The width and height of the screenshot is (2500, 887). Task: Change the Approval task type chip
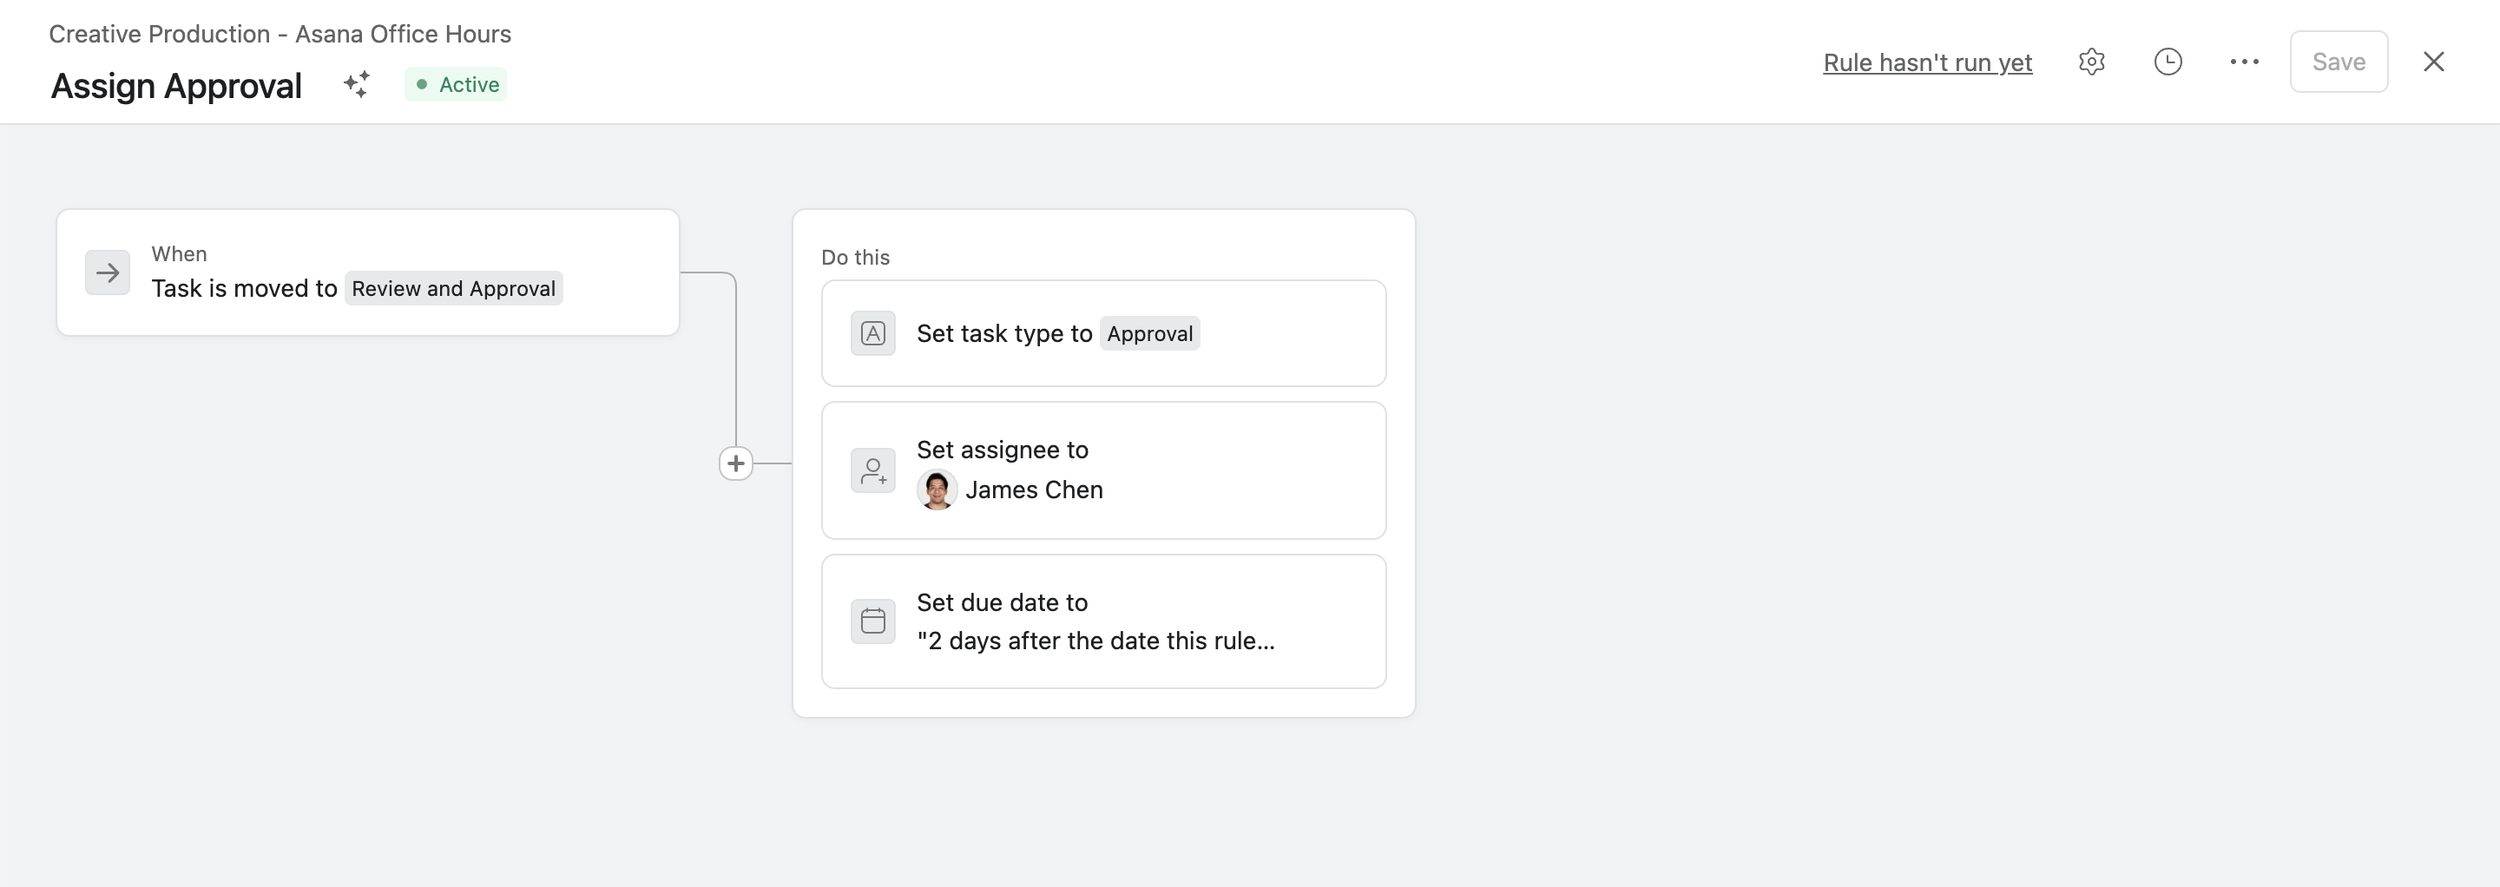[x=1149, y=333]
